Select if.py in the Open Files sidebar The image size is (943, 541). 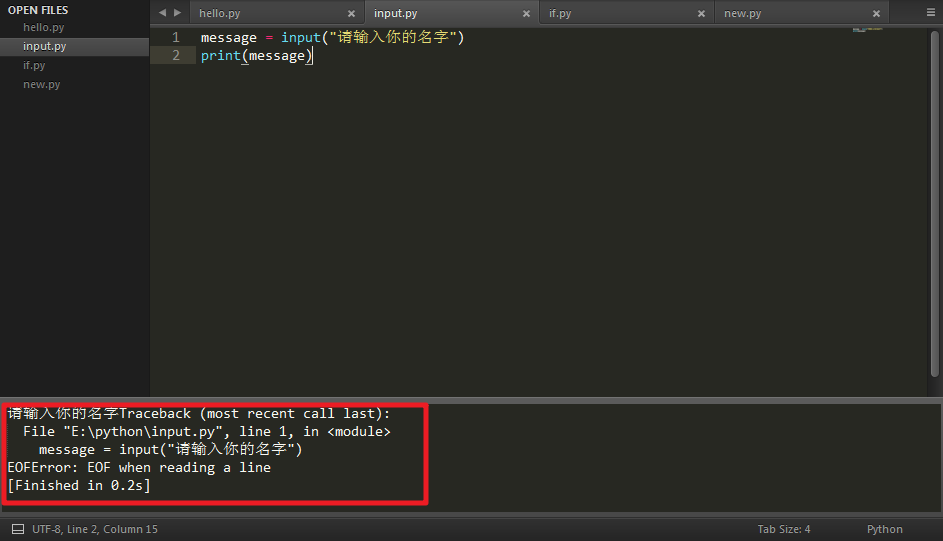(34, 65)
